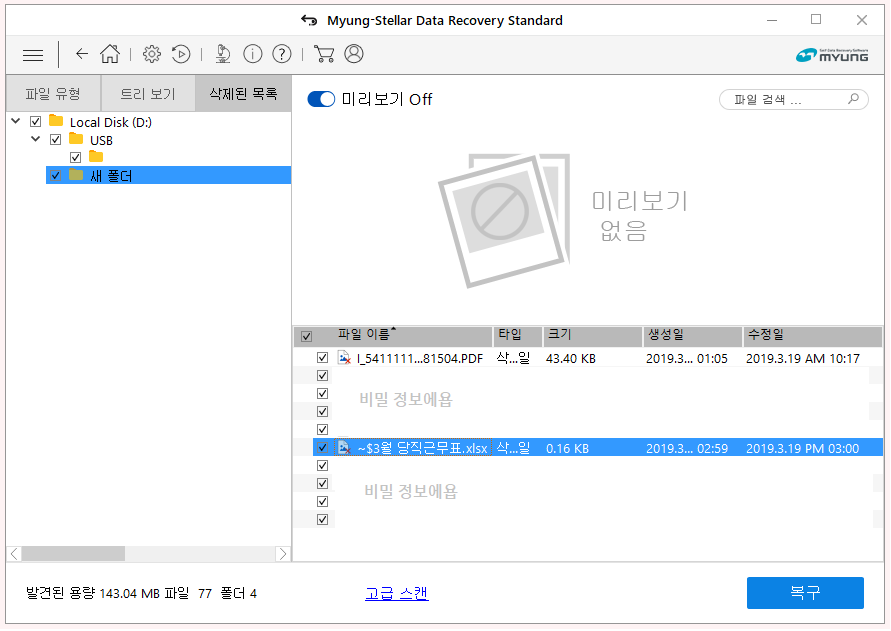Click the tree scrollbar right arrow
The width and height of the screenshot is (891, 631).
click(283, 553)
